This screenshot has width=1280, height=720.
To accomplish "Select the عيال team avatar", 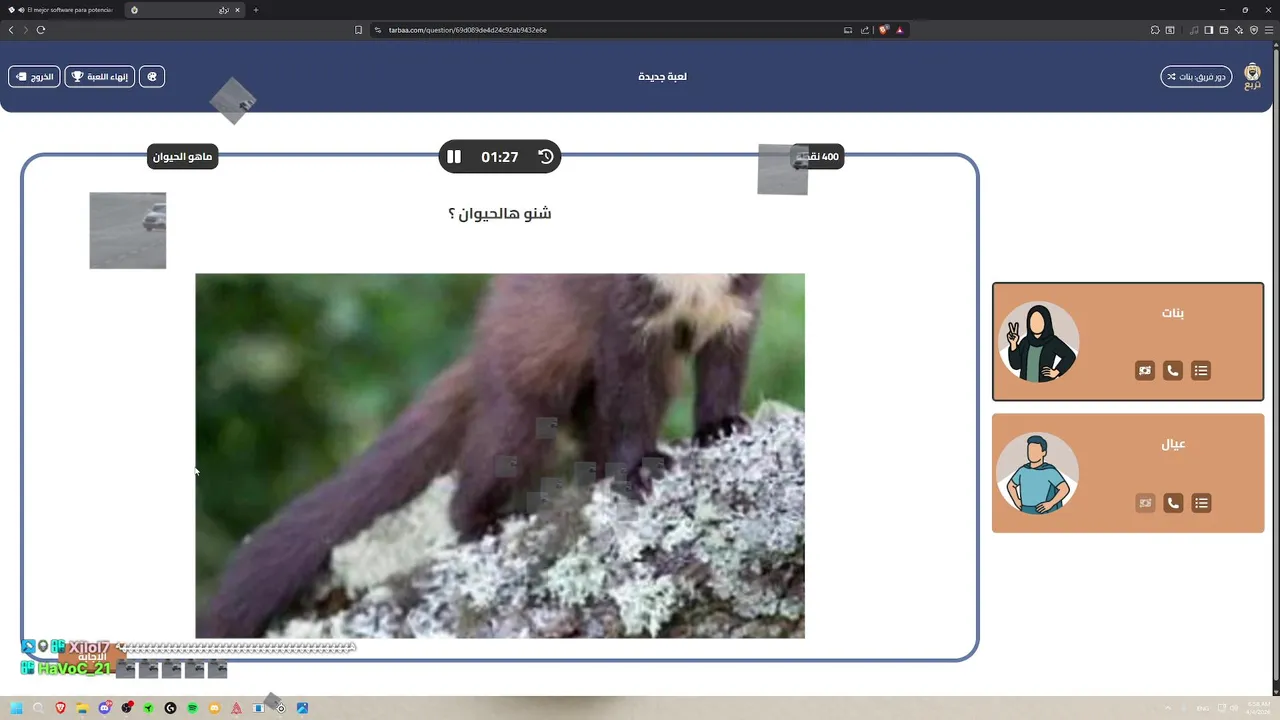I will pos(1038,474).
